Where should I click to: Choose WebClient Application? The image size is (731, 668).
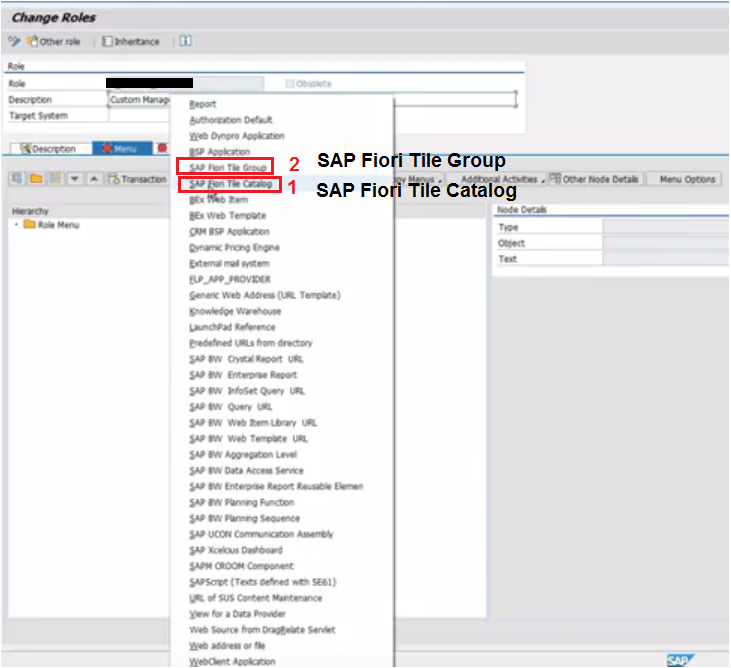232,661
